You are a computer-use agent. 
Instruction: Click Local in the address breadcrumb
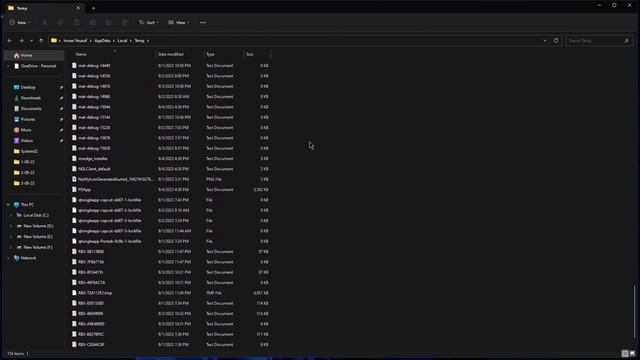122,41
